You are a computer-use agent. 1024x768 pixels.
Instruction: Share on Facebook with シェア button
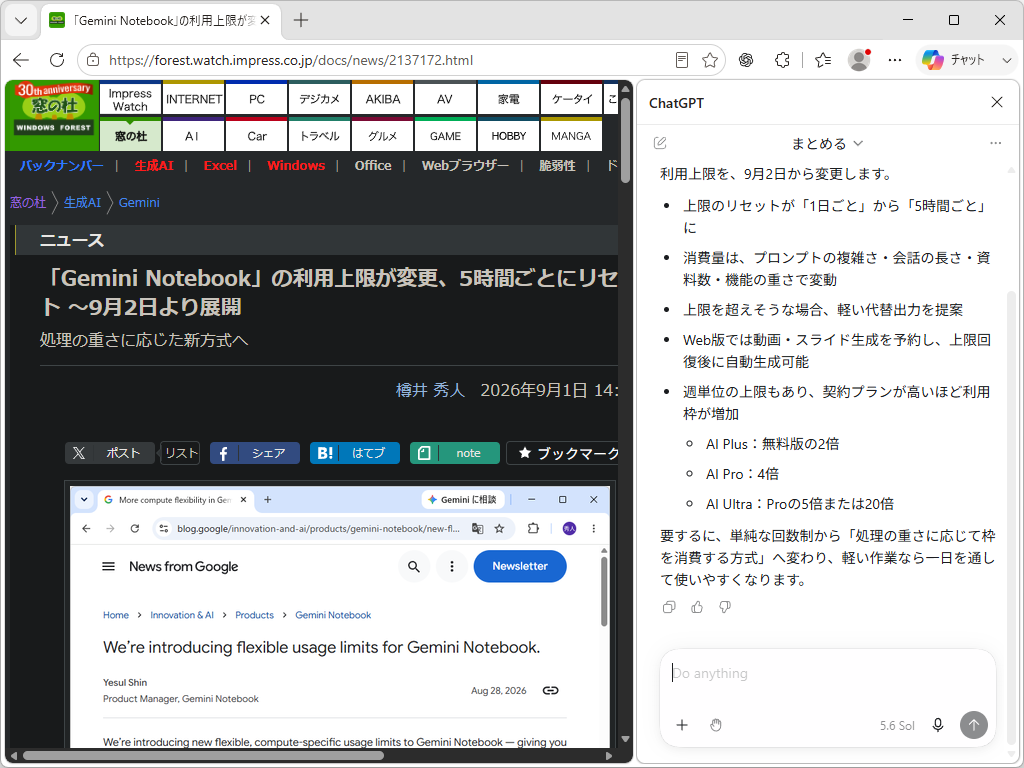[x=255, y=453]
